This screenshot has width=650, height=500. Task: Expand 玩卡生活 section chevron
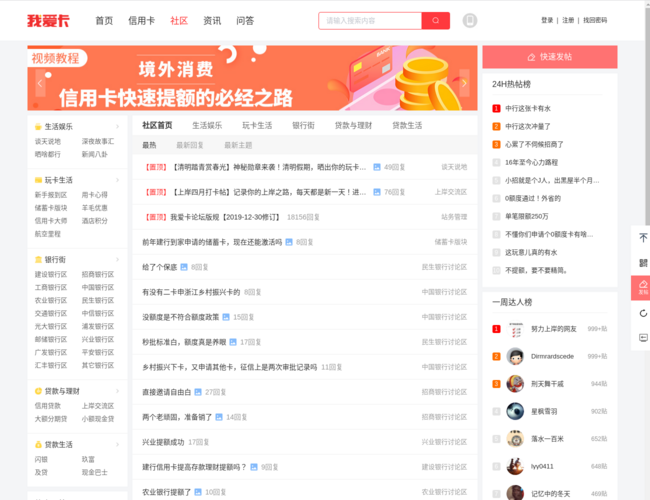tap(117, 180)
